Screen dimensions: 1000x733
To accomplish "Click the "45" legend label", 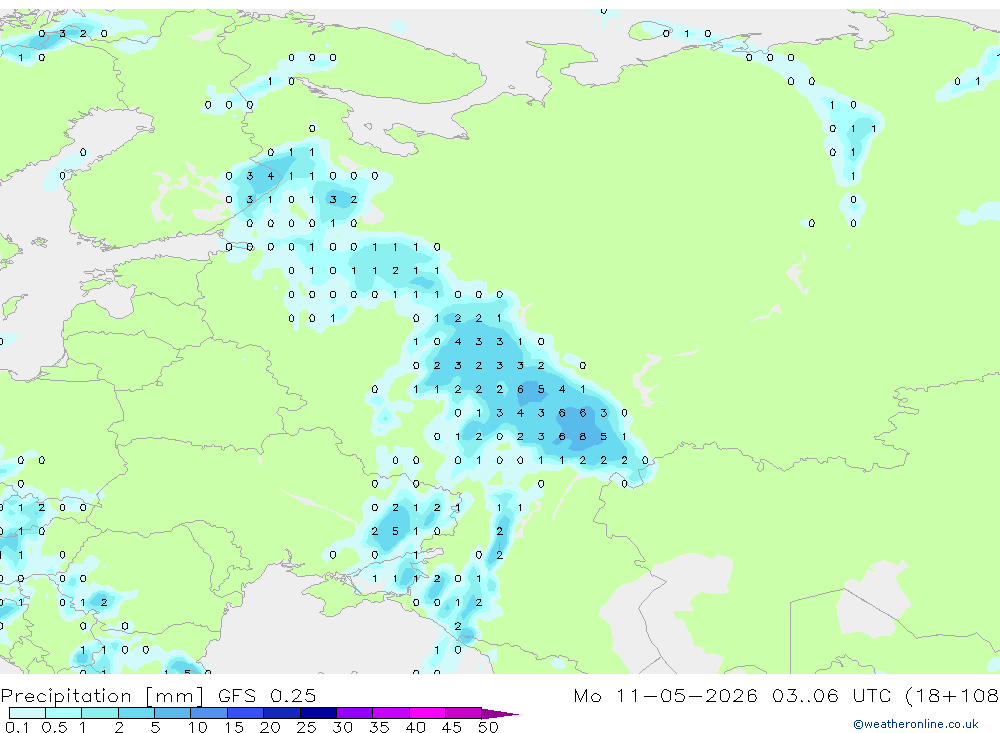I will [452, 727].
